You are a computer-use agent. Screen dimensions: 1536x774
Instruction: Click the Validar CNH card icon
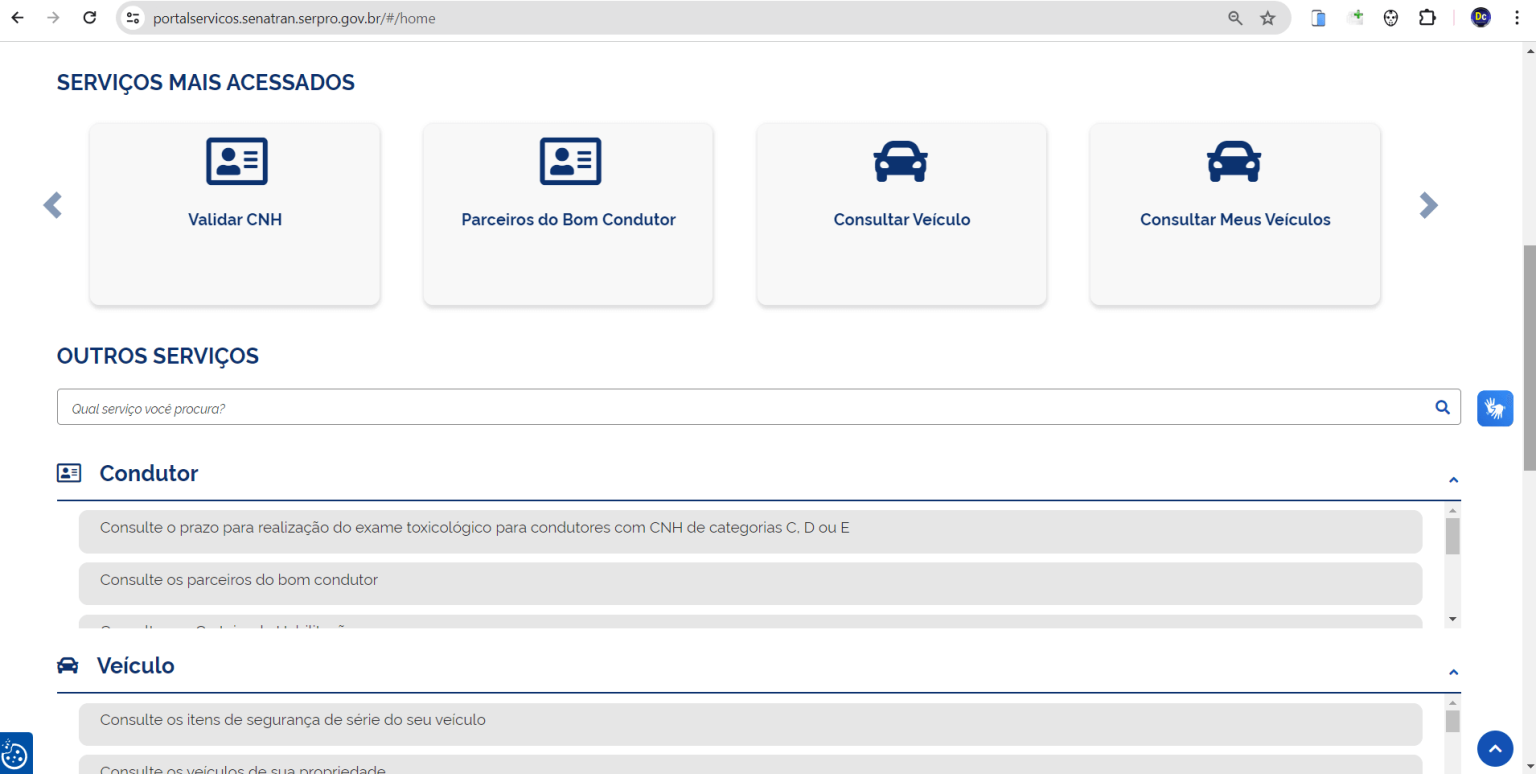[x=235, y=160]
